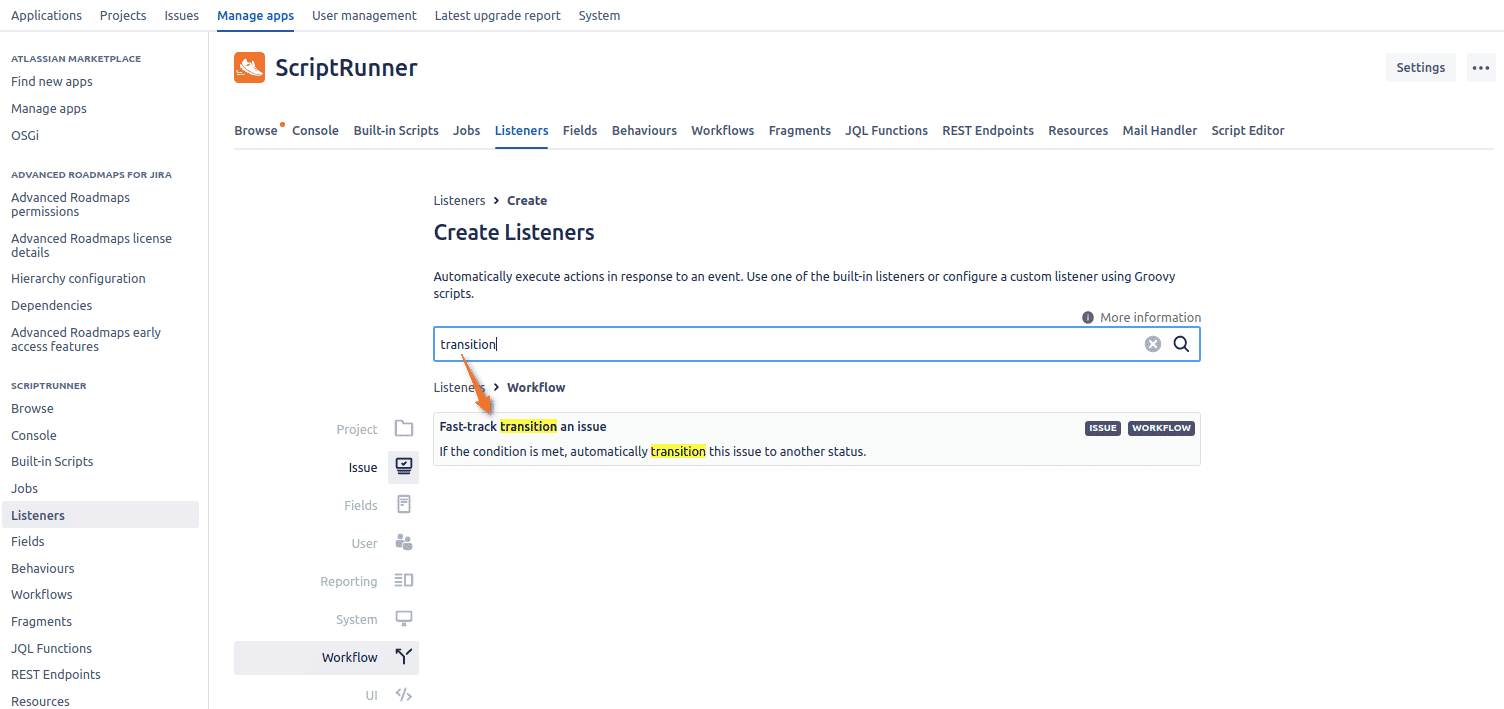1504x709 pixels.
Task: Open Advanced Roadmaps license details
Action: pos(91,246)
